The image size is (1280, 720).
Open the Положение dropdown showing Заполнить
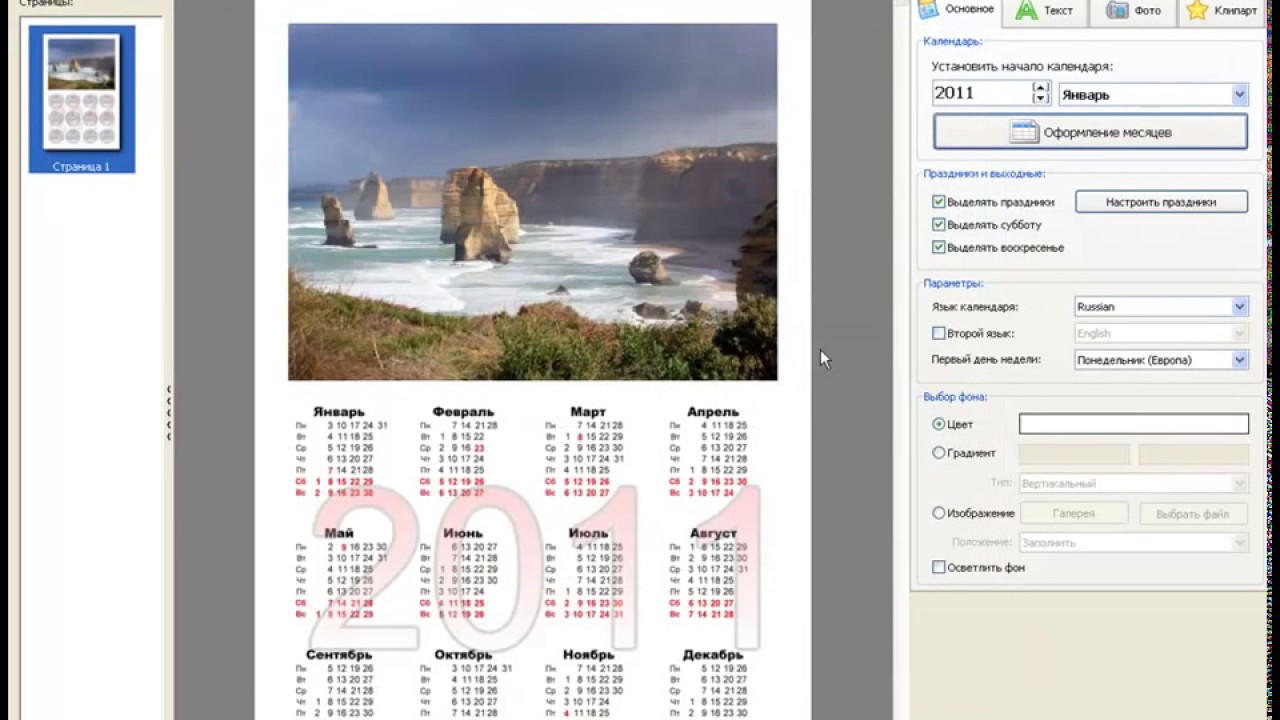(1134, 542)
